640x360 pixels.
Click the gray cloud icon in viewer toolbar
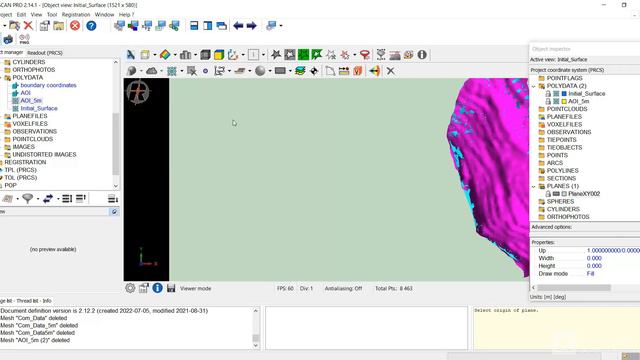151,71
